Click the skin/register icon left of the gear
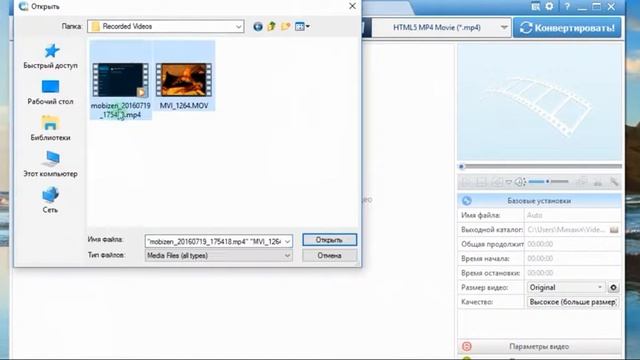 click(x=536, y=6)
